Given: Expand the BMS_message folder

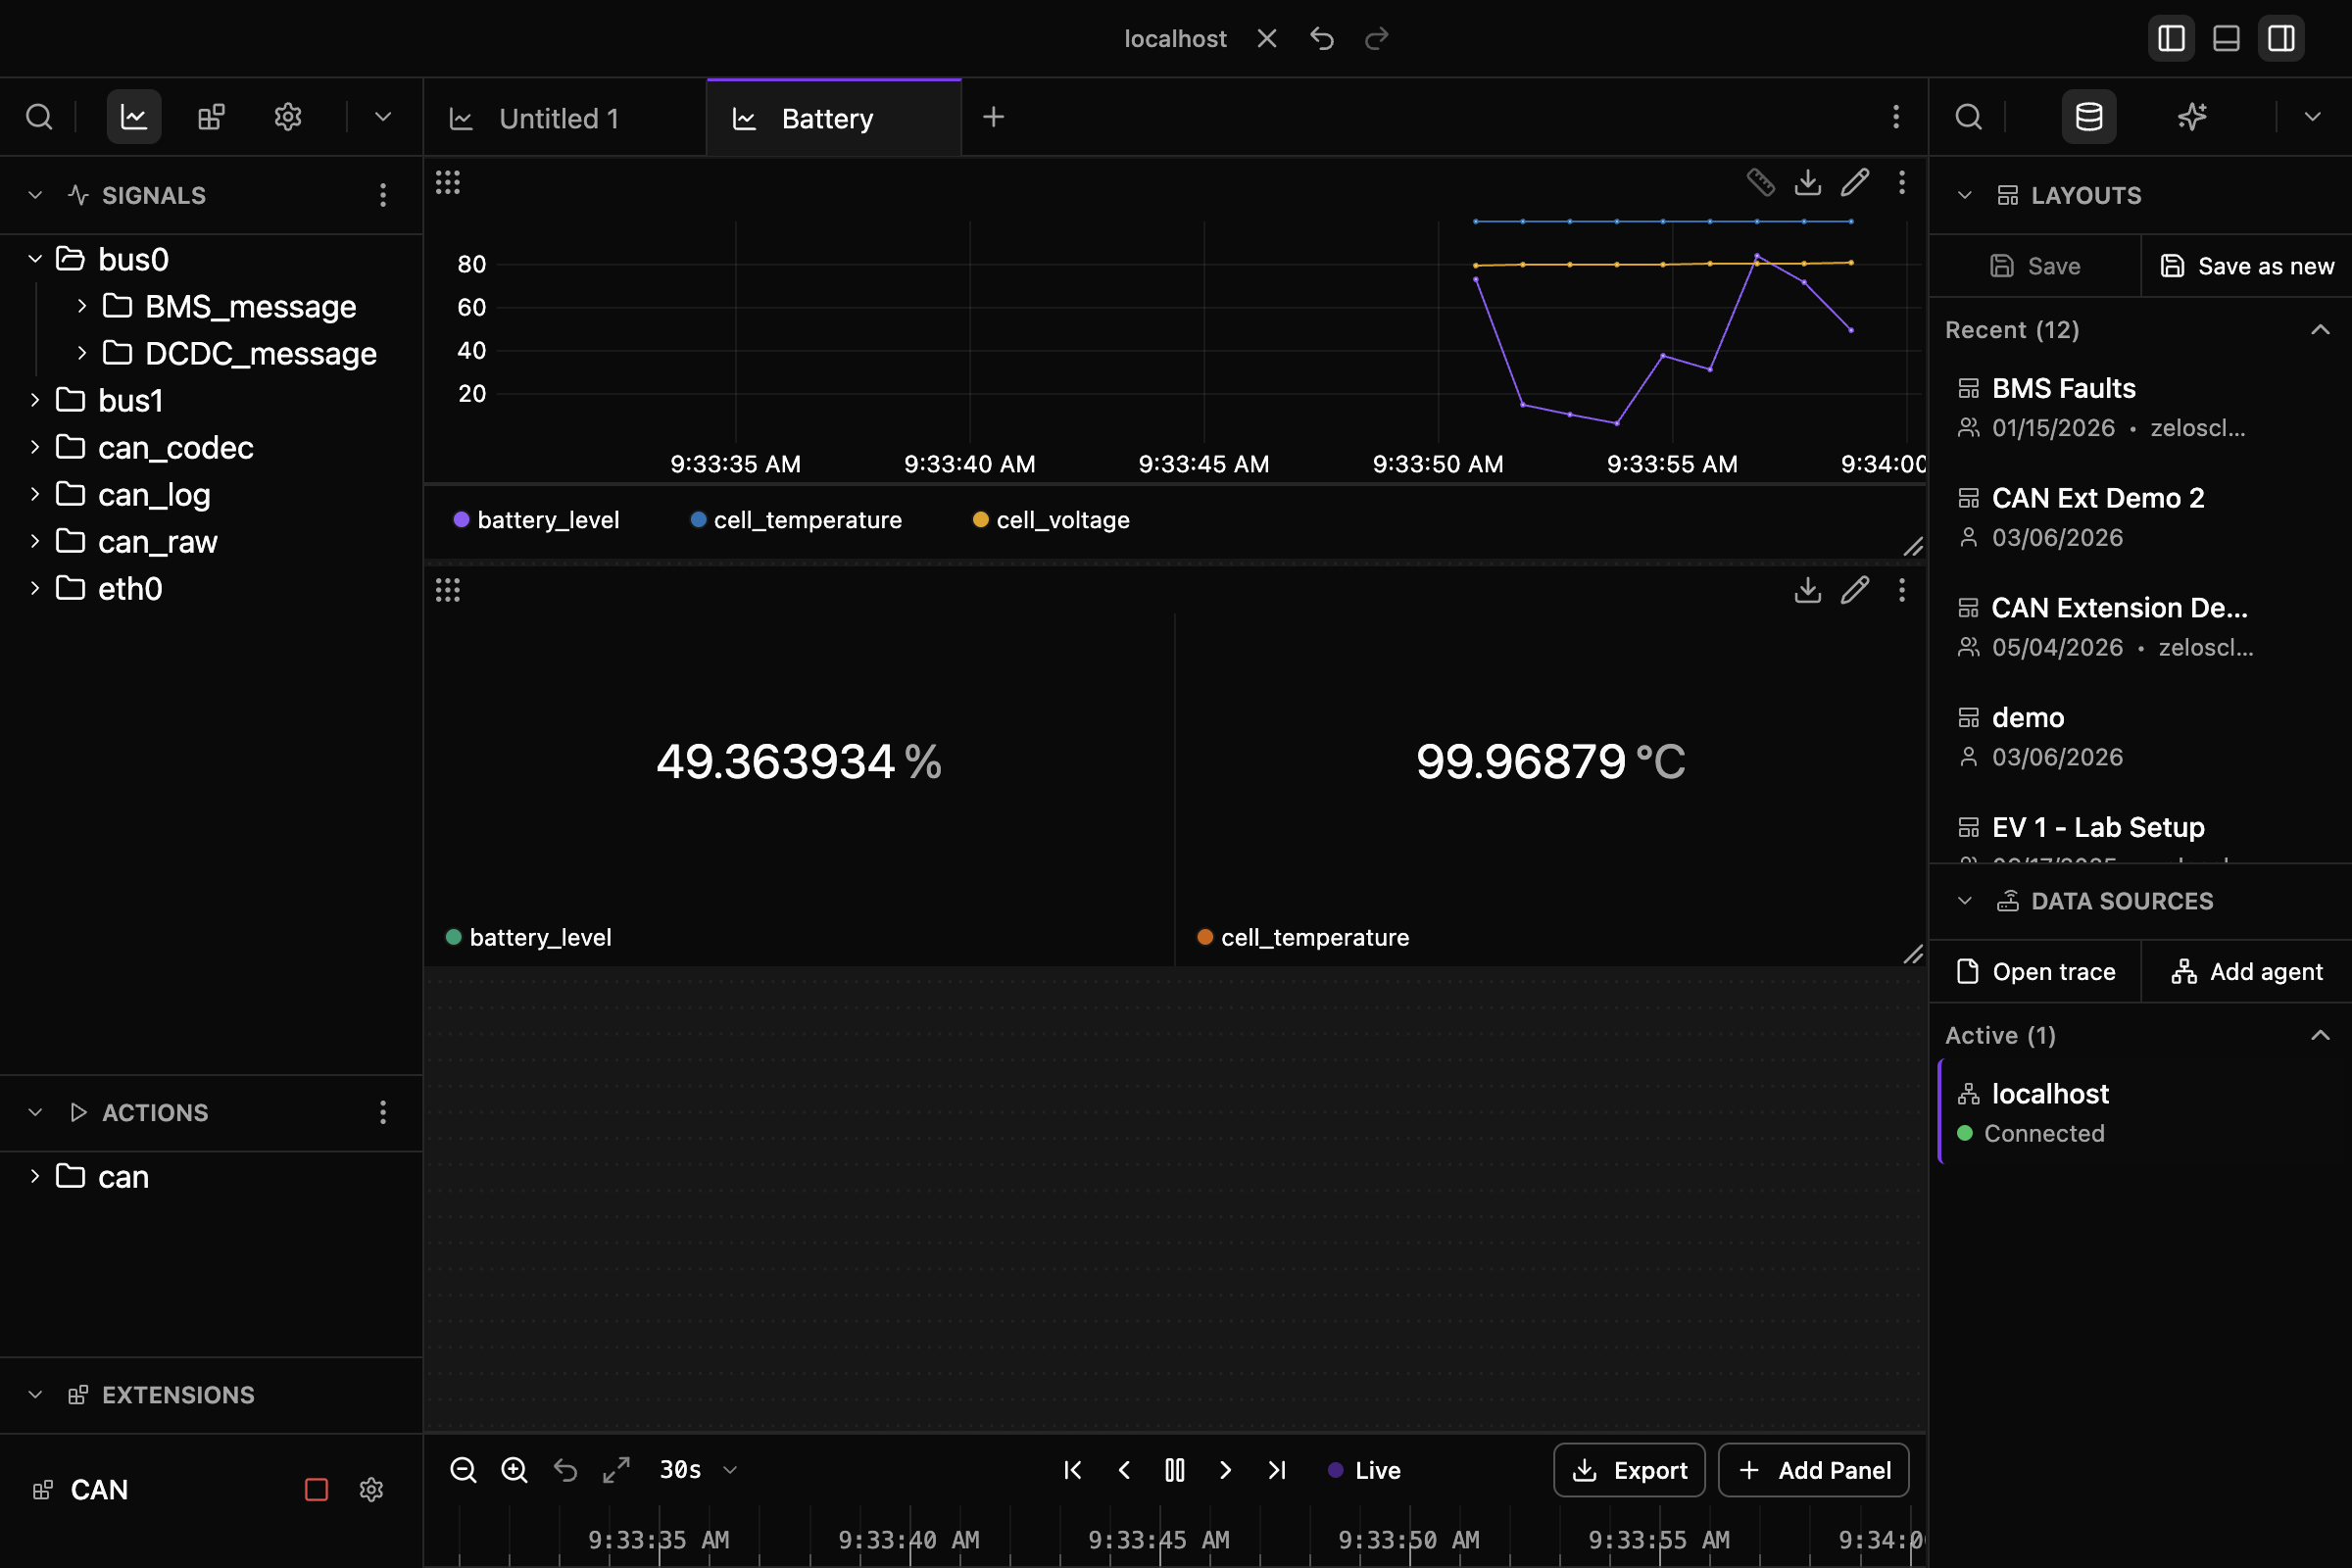Looking at the screenshot, I should [x=82, y=306].
